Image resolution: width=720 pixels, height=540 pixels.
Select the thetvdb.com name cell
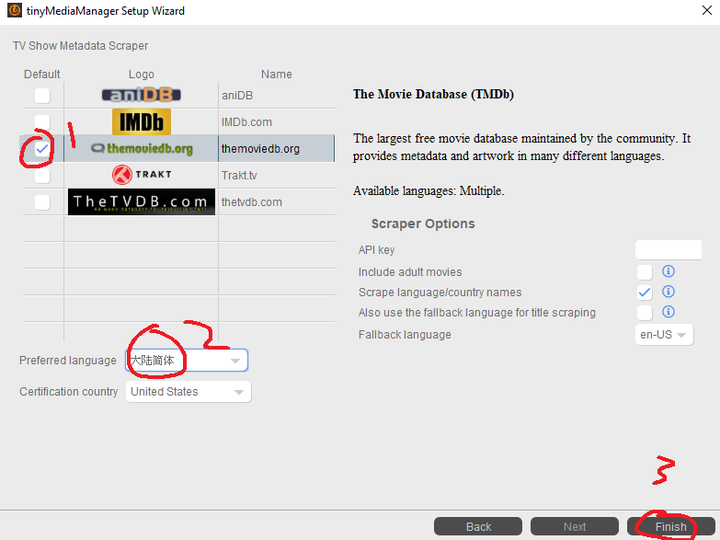coord(277,202)
